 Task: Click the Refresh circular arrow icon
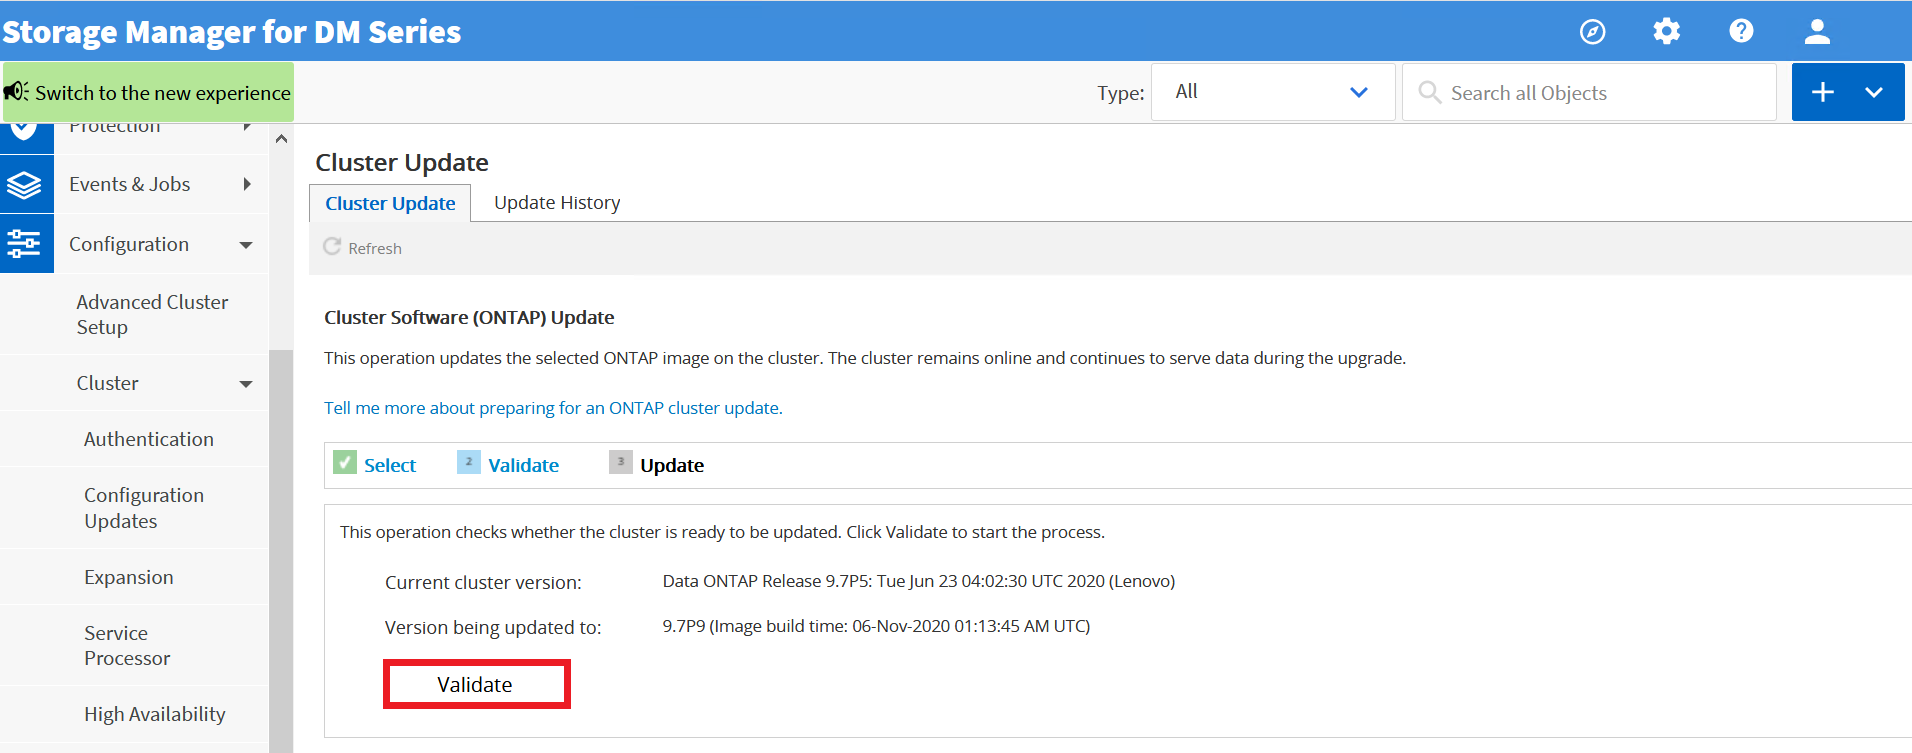[332, 246]
